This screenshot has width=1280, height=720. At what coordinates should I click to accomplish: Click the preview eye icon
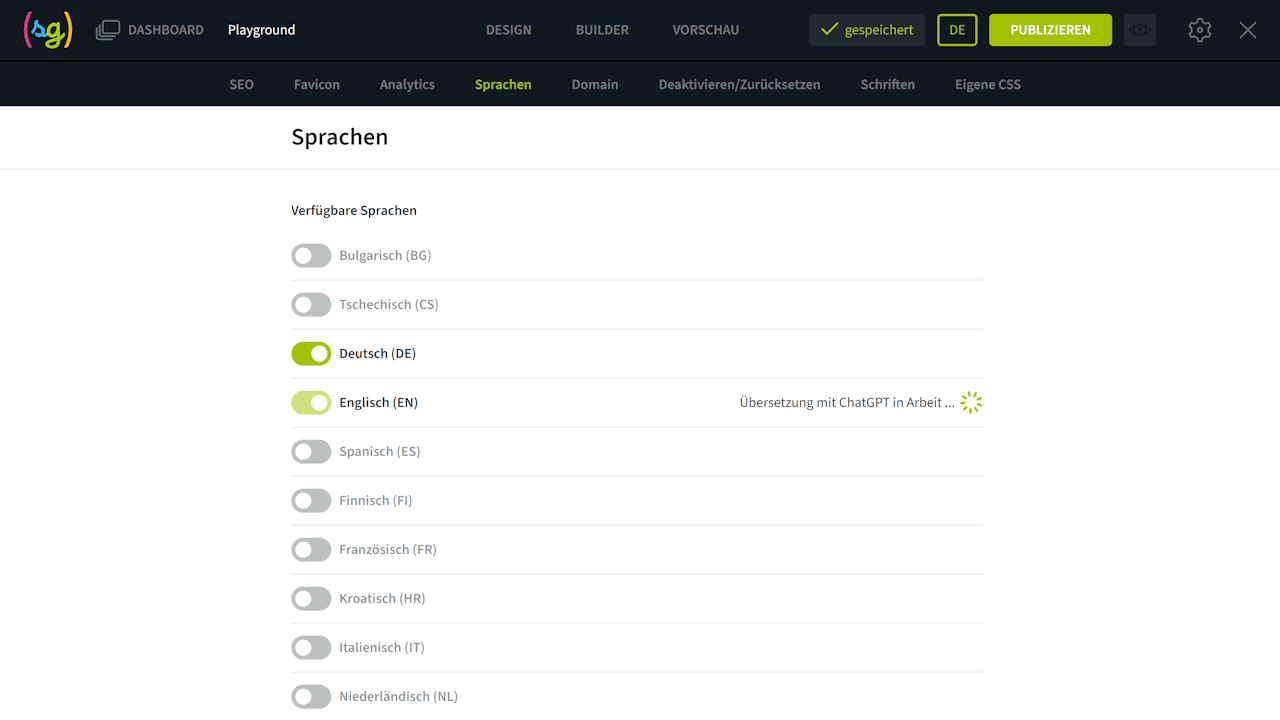(x=1140, y=30)
